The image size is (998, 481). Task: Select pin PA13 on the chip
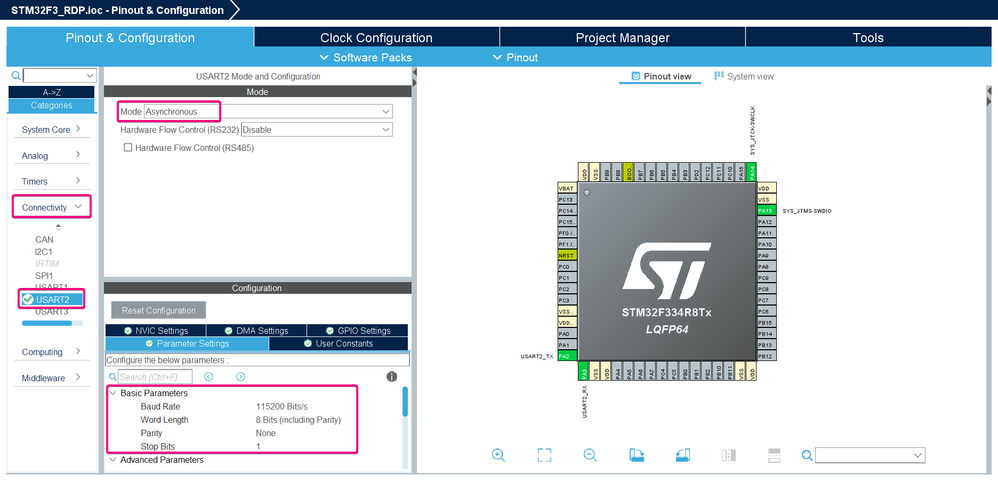[766, 210]
